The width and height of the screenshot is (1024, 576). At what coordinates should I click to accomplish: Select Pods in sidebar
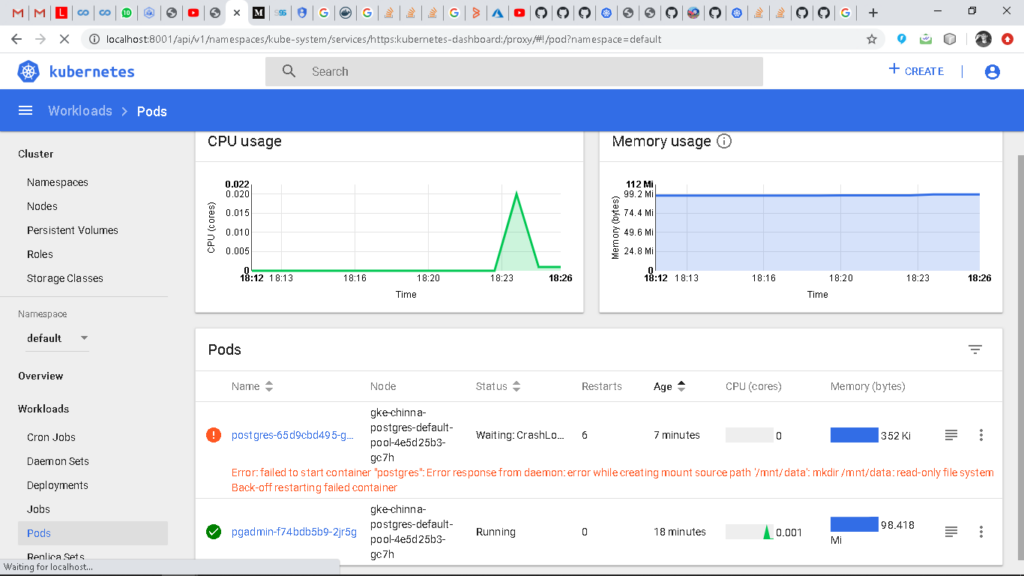pyautogui.click(x=92, y=533)
